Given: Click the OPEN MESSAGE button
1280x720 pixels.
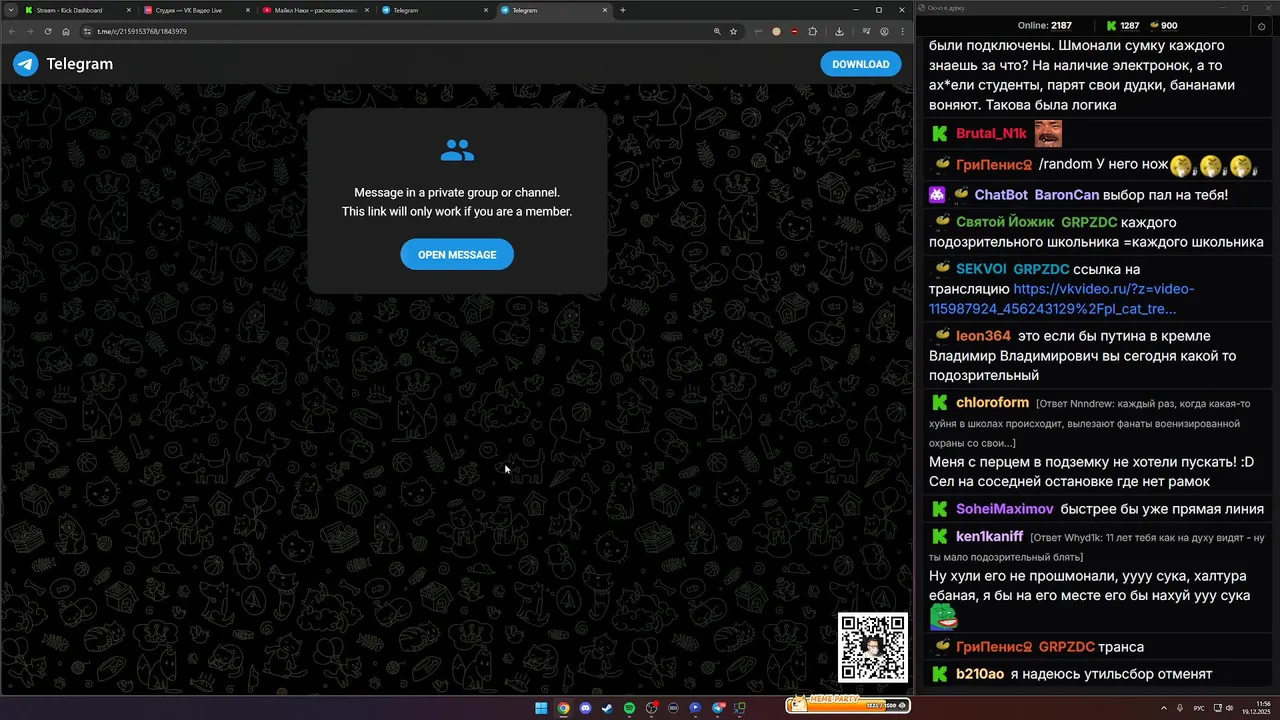Looking at the screenshot, I should (457, 255).
